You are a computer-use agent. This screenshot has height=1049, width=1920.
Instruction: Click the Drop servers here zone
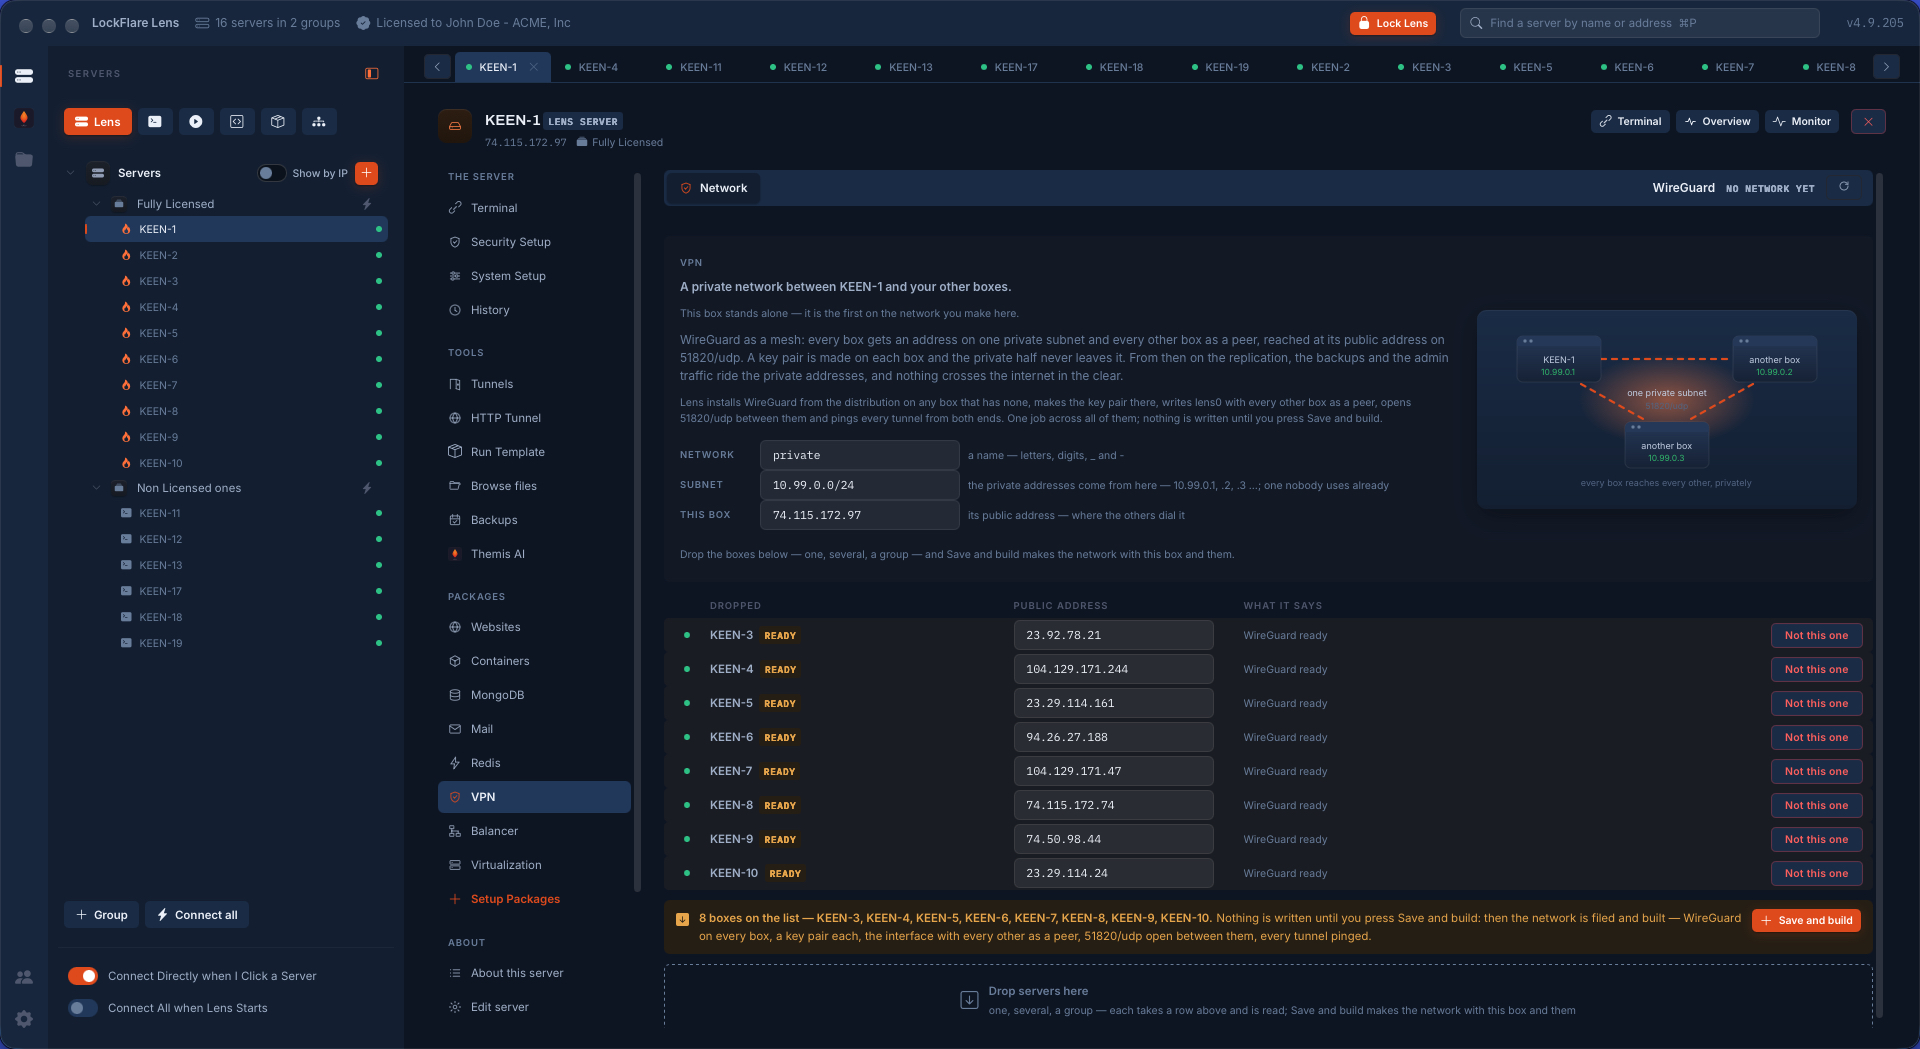[x=1268, y=996]
